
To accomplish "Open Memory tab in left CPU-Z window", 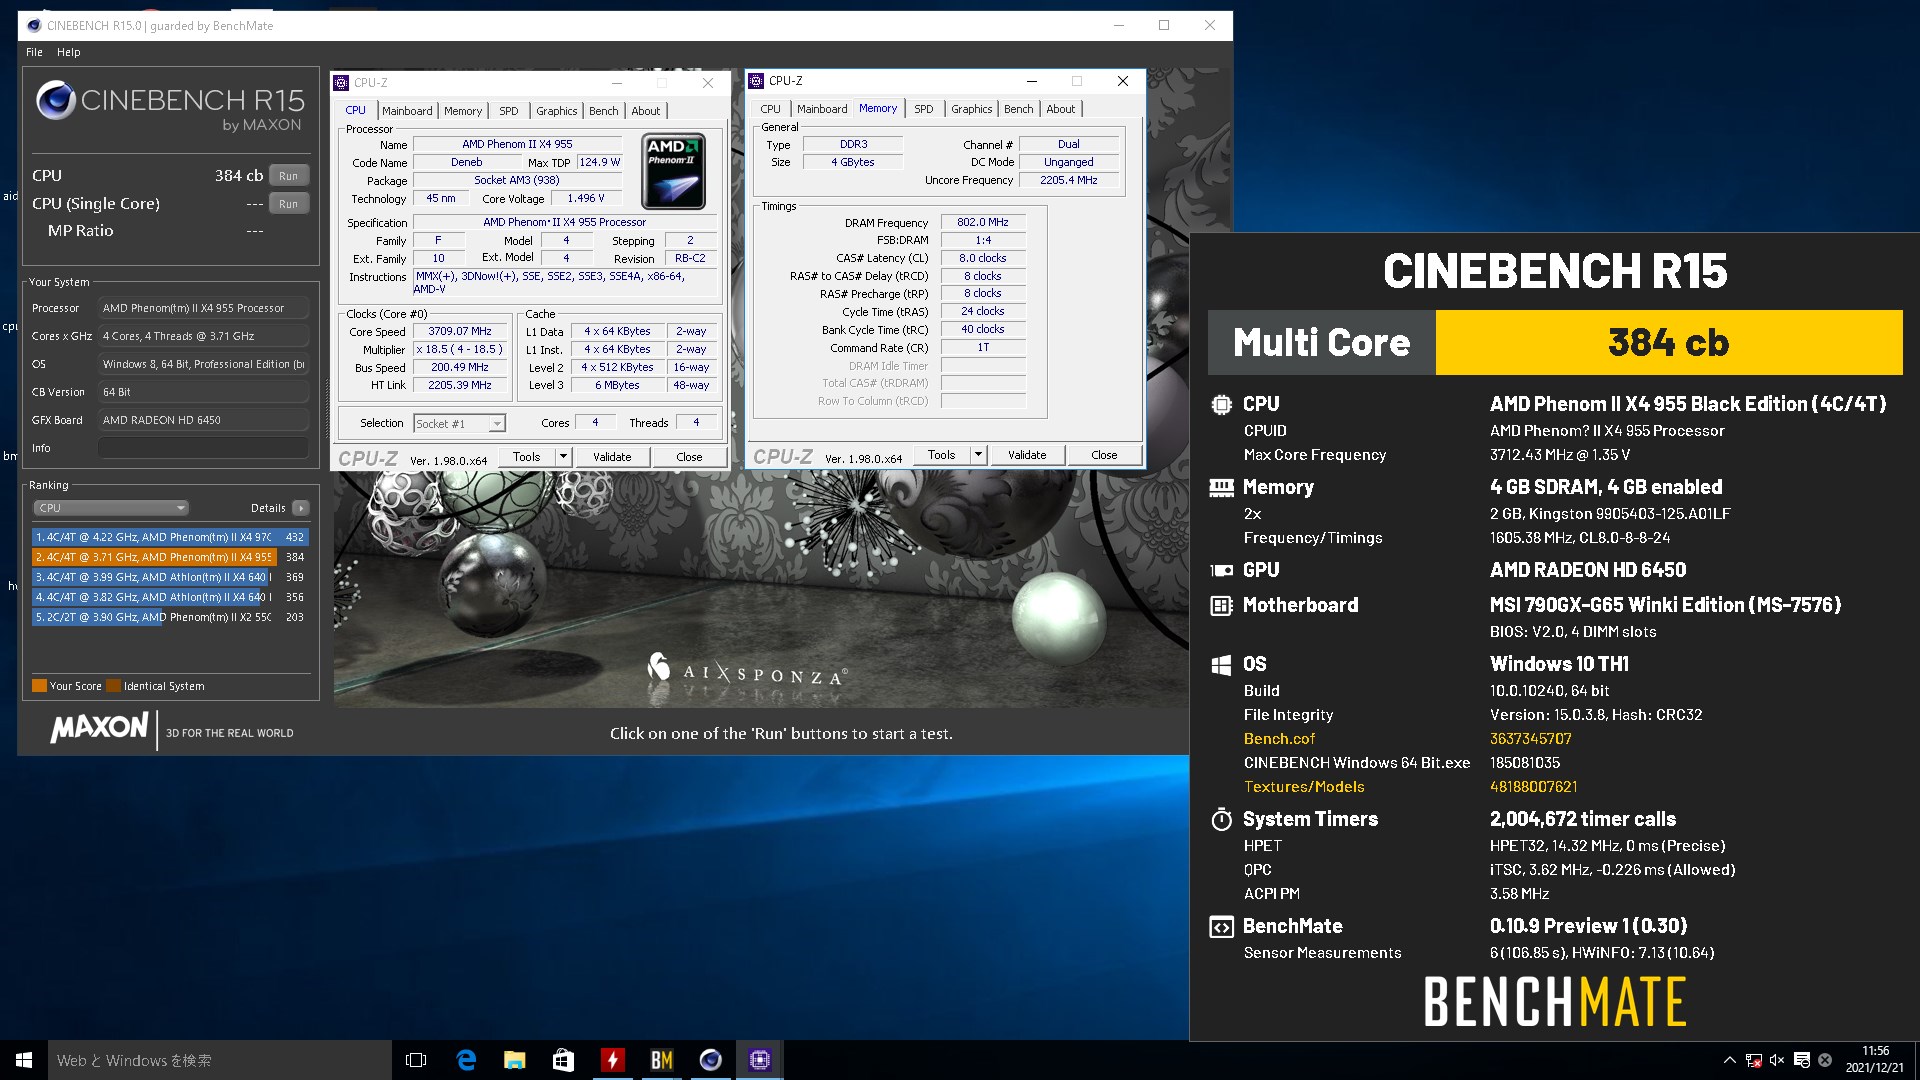I will (x=463, y=111).
